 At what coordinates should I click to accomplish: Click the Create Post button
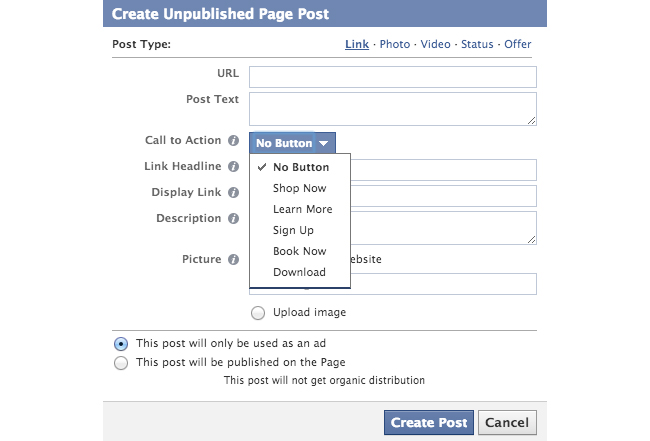pos(429,422)
